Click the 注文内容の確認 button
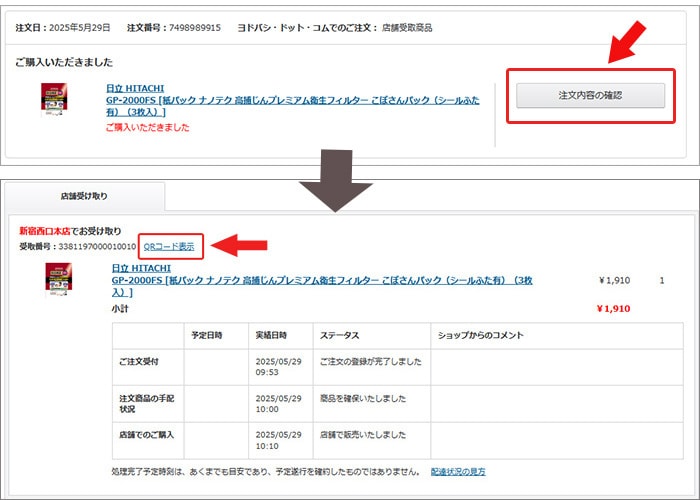 pos(590,95)
